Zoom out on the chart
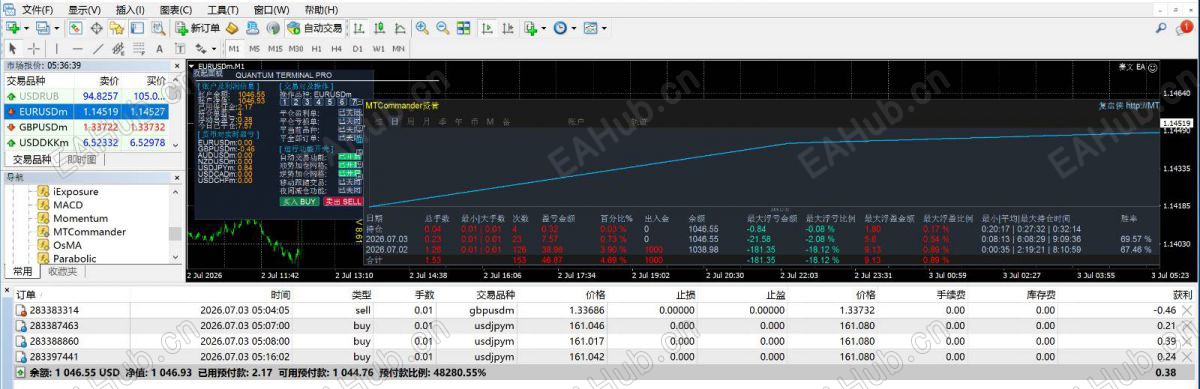This screenshot has height=389, width=1200. tap(442, 28)
